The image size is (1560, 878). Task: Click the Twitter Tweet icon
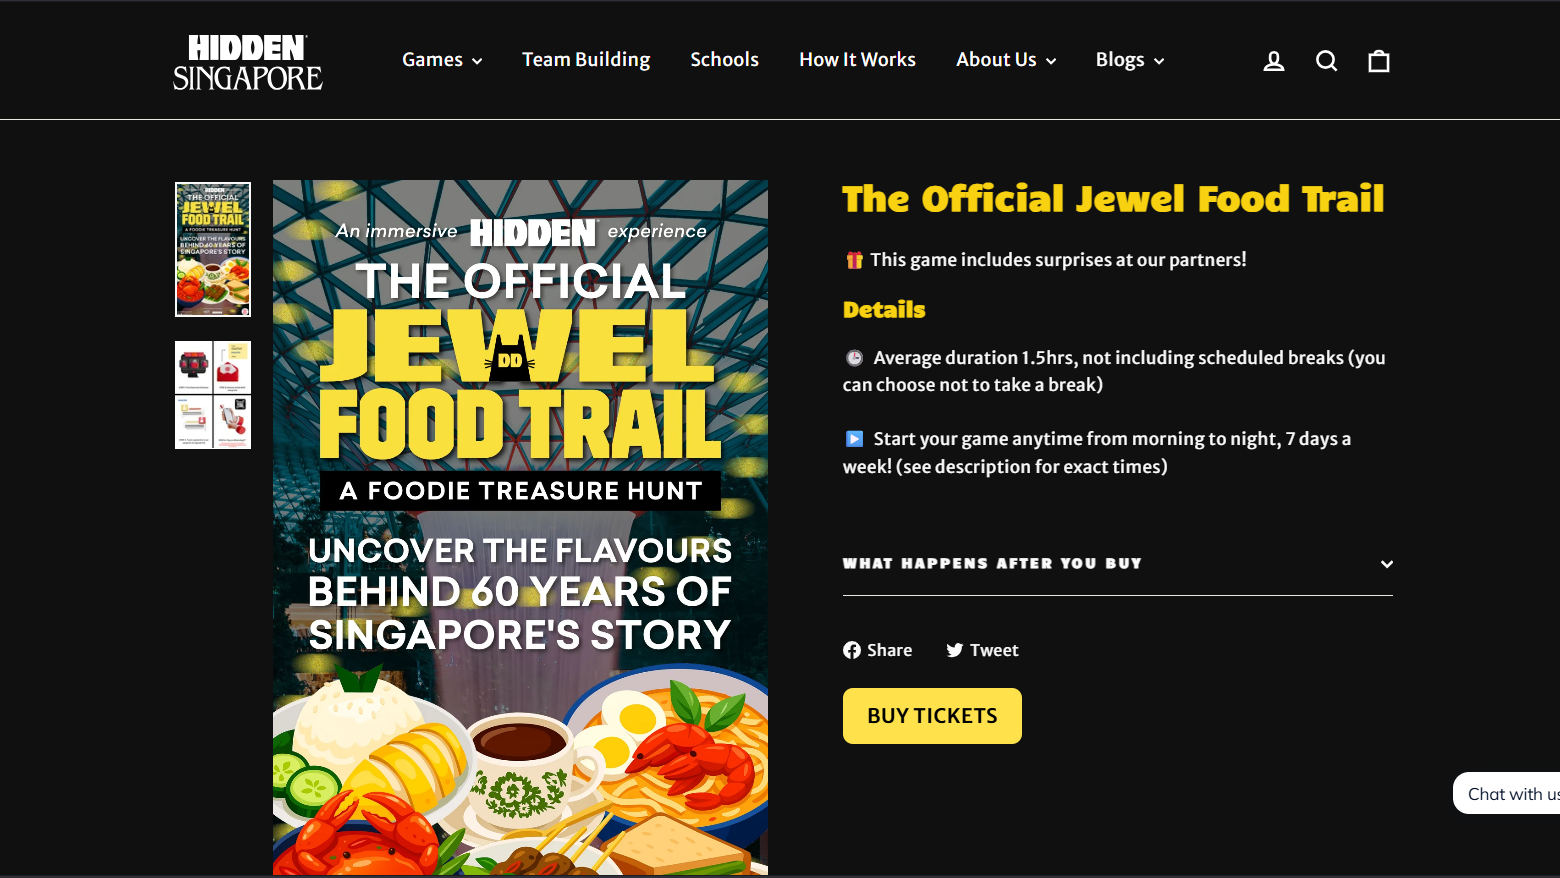coord(955,650)
